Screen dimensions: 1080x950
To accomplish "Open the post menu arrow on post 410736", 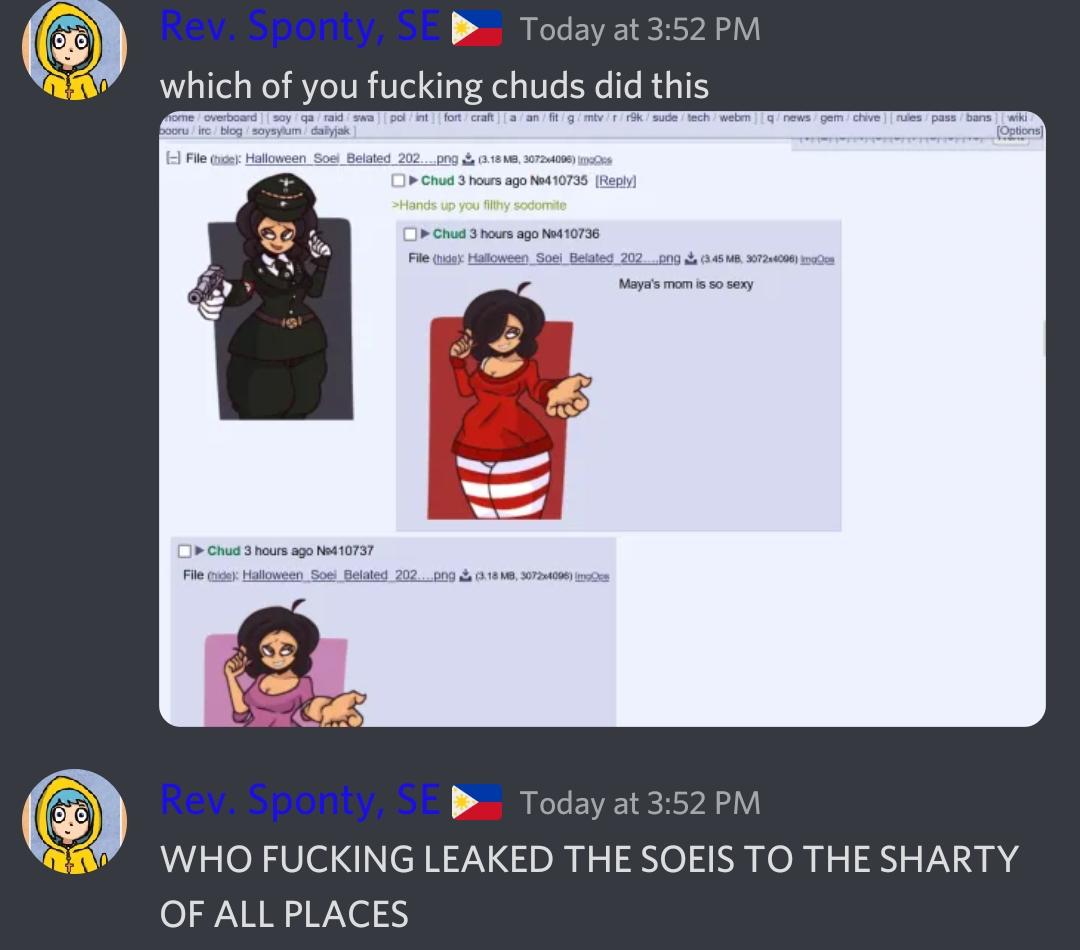I will (425, 234).
